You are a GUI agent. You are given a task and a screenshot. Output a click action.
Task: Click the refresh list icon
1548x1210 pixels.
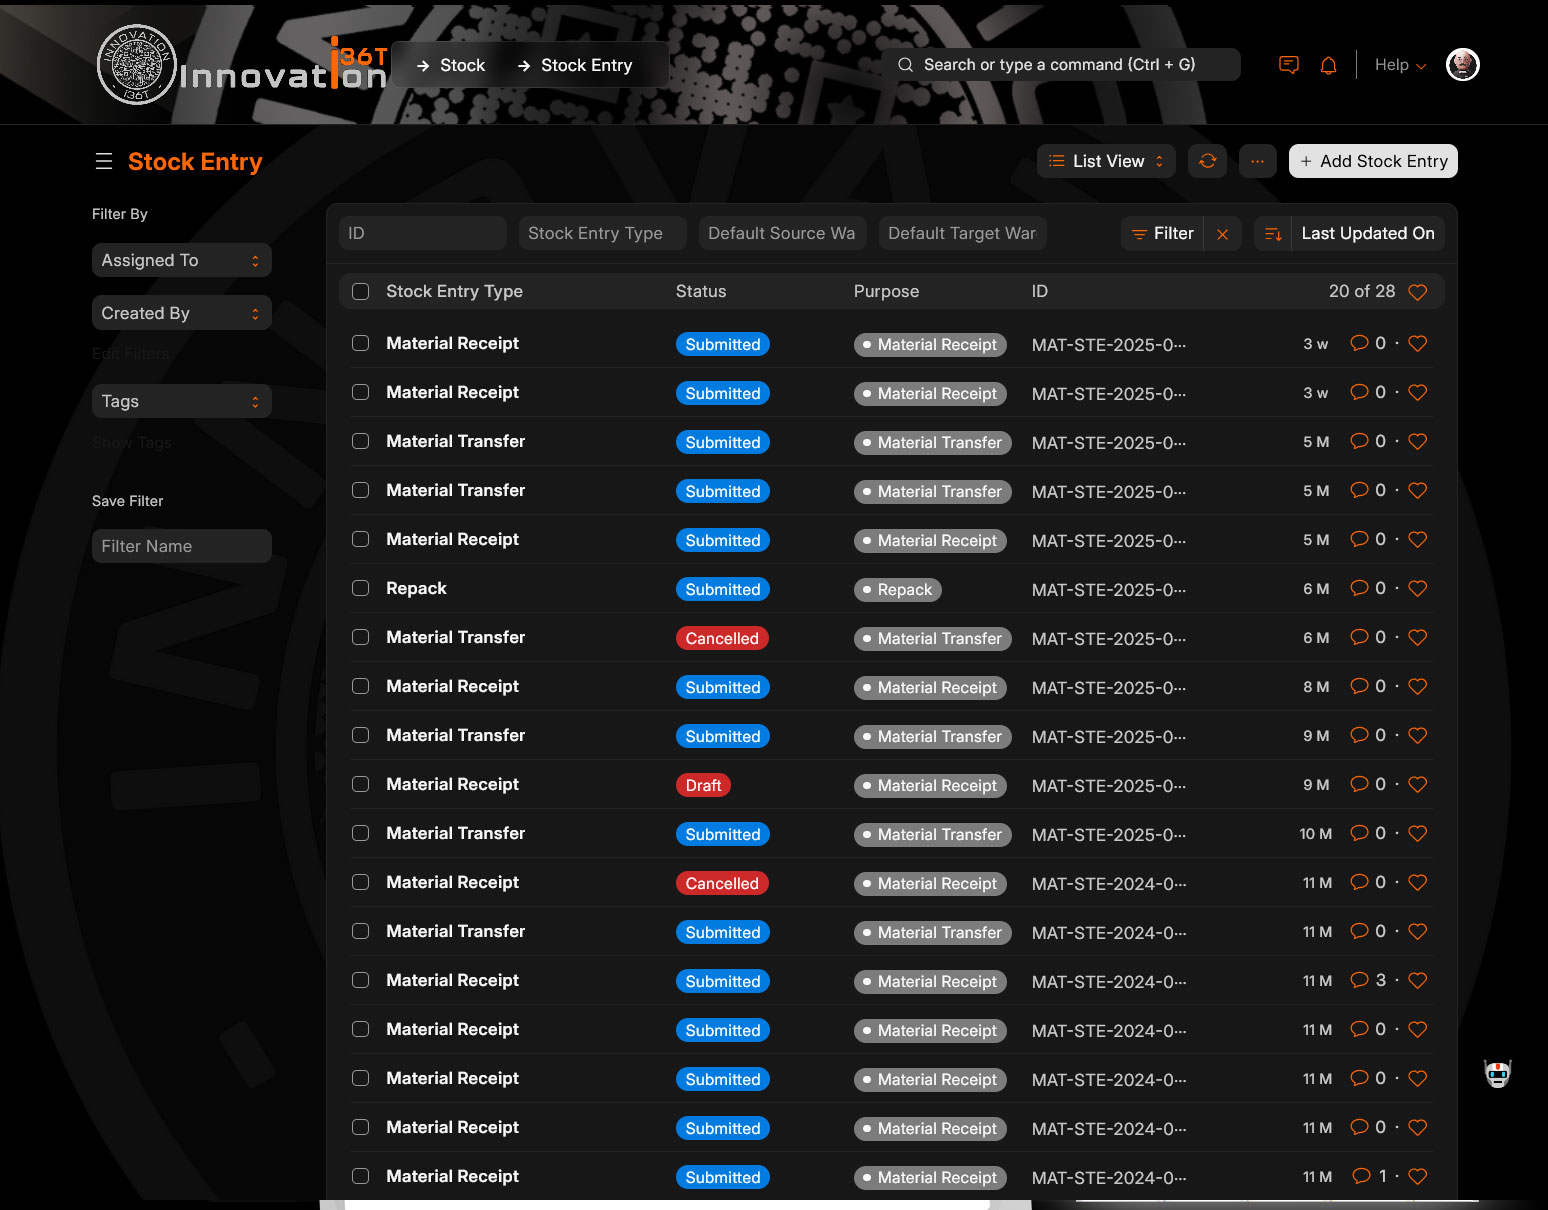[1207, 161]
